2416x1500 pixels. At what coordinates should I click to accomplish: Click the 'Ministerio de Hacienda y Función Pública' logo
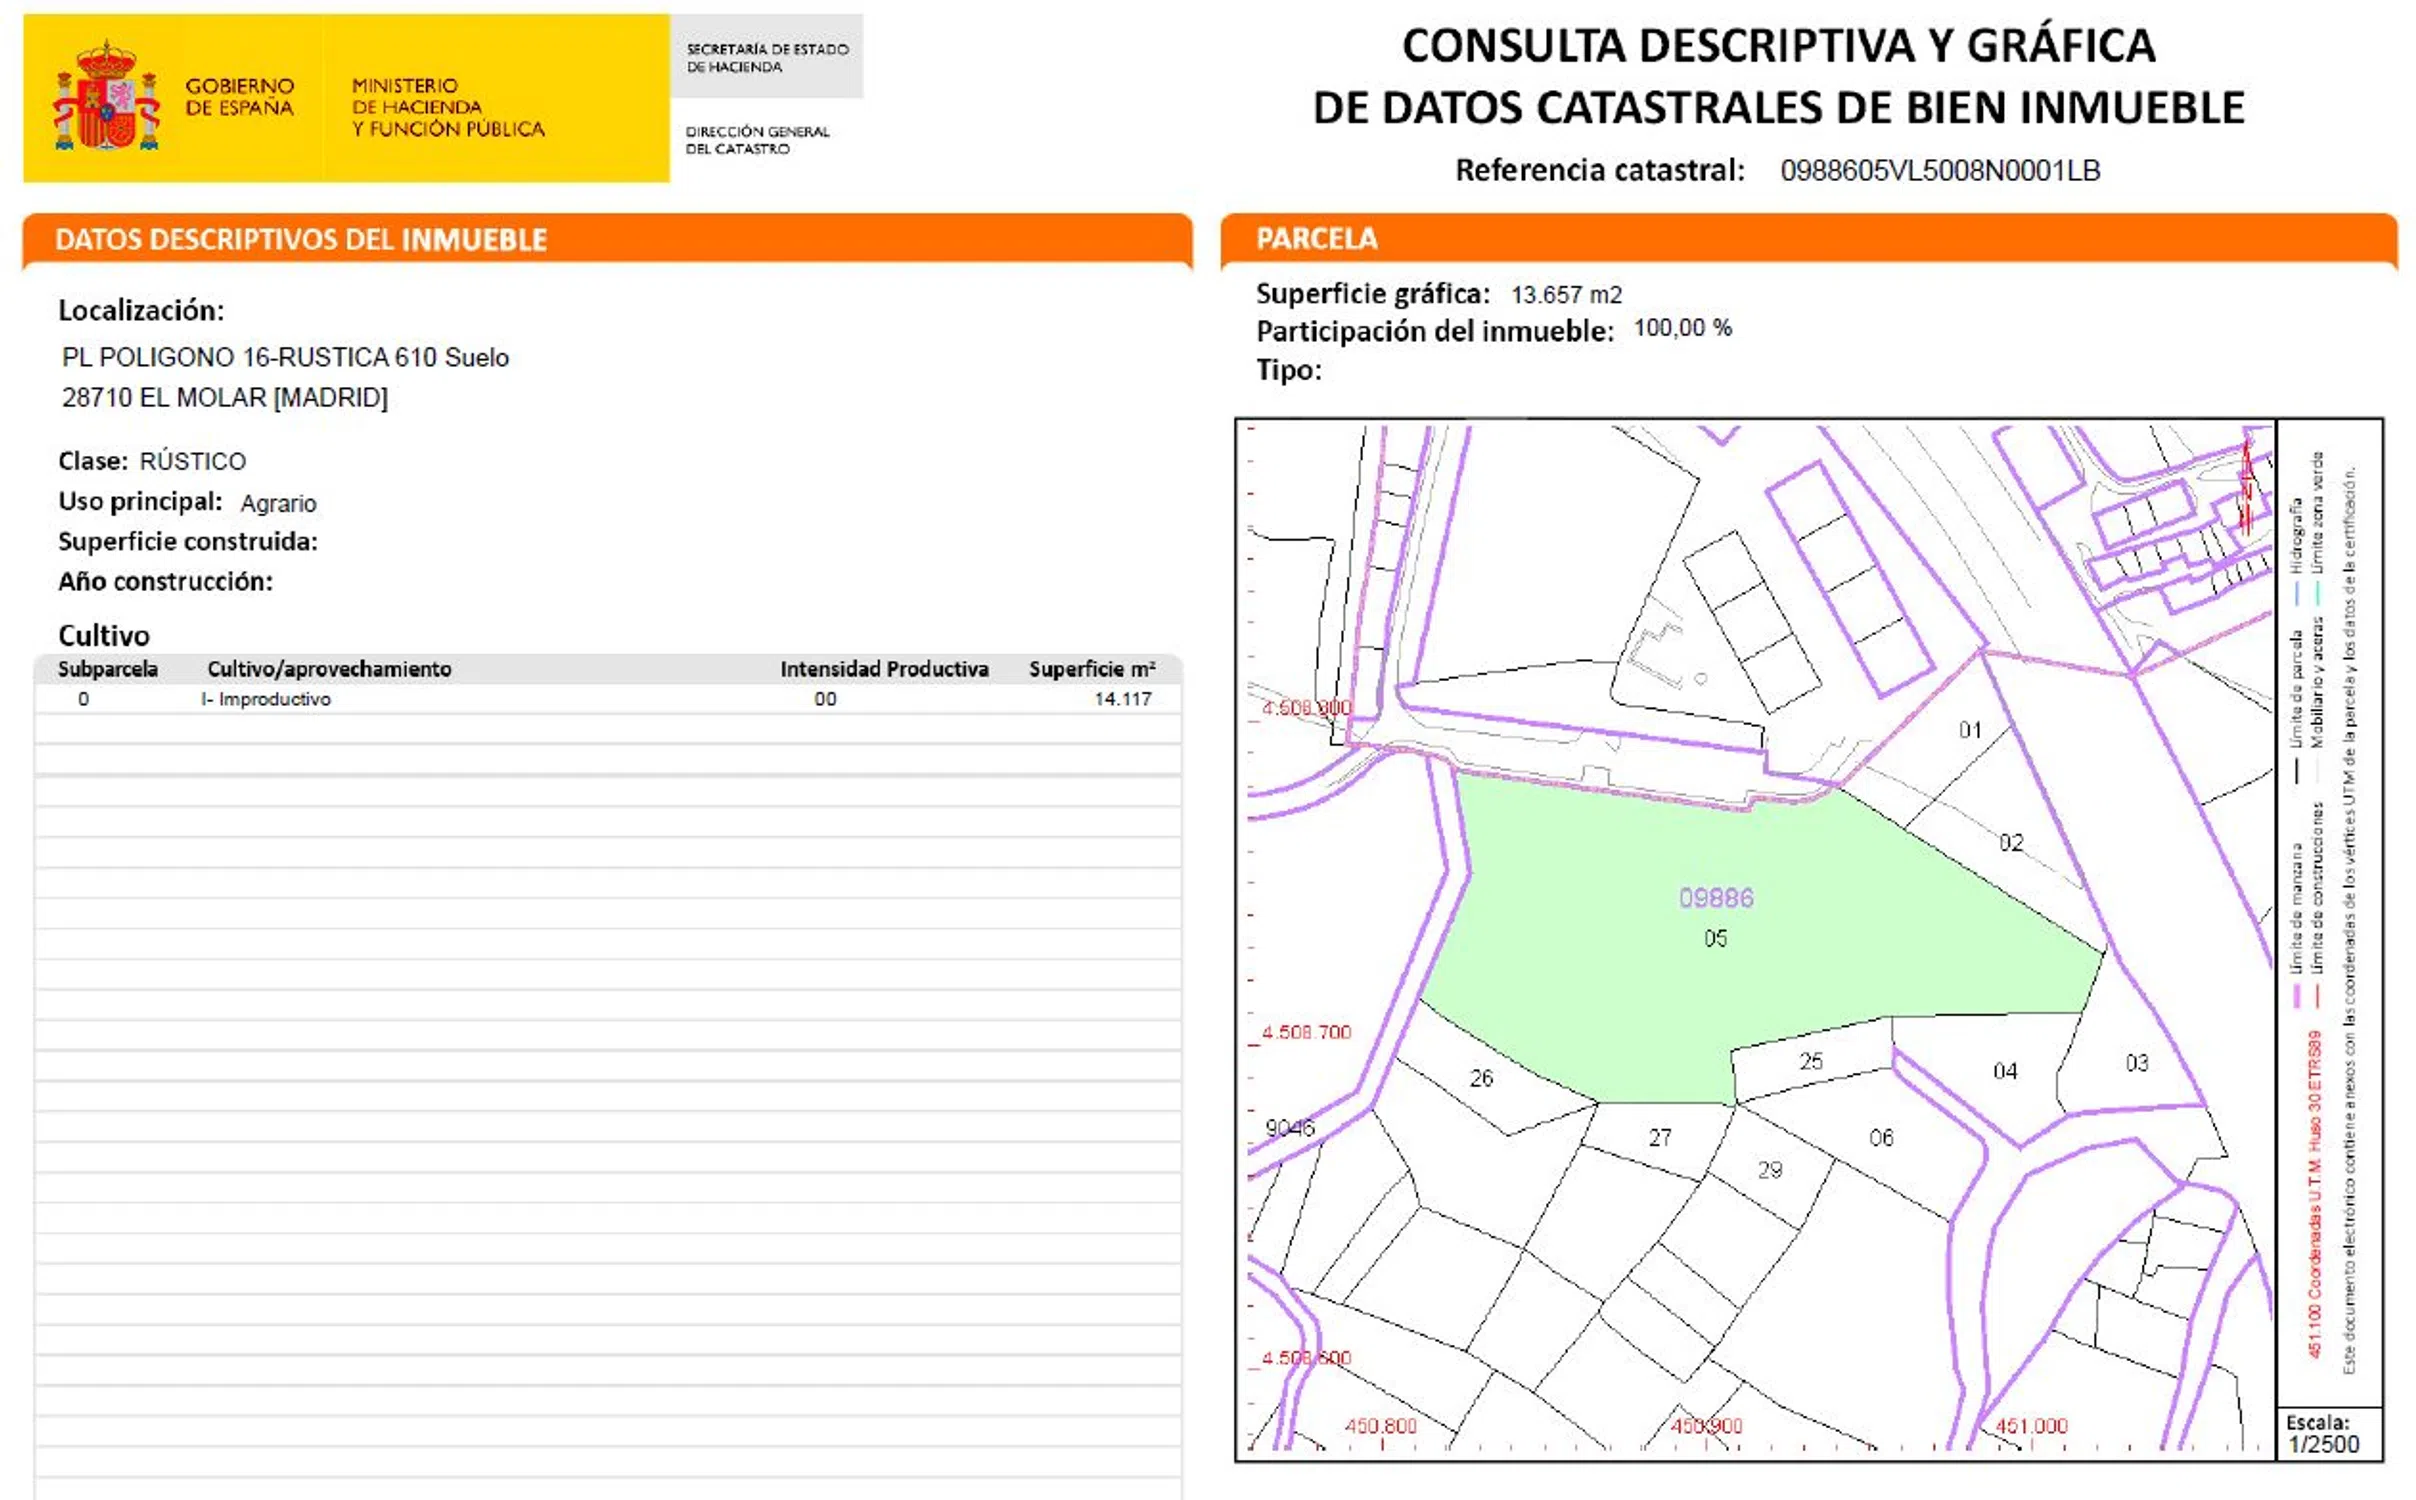tap(447, 107)
